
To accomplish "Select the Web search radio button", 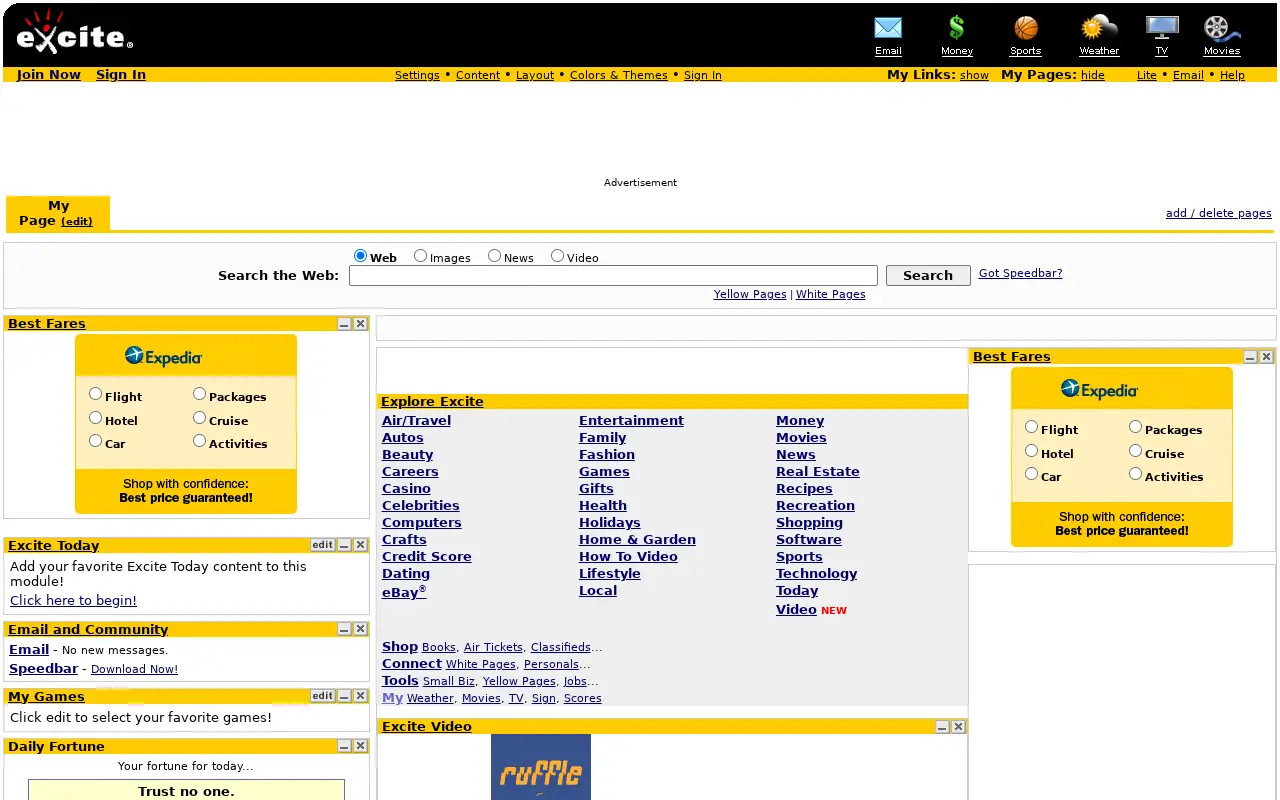I will pyautogui.click(x=361, y=256).
